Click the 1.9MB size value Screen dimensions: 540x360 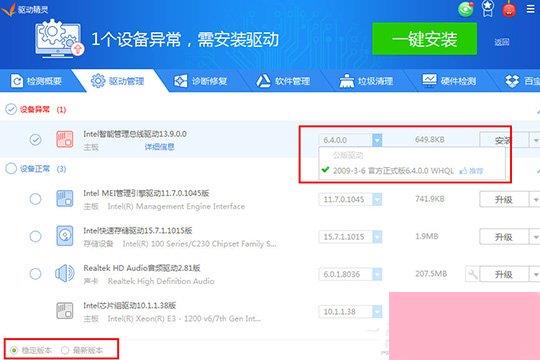(427, 236)
